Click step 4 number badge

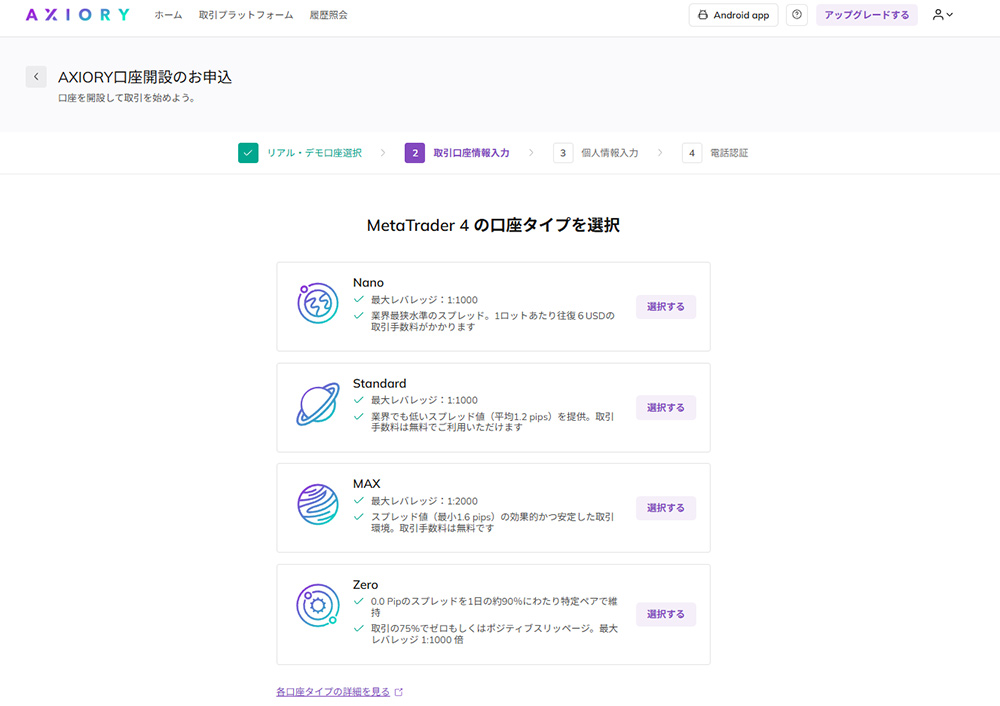[x=692, y=153]
